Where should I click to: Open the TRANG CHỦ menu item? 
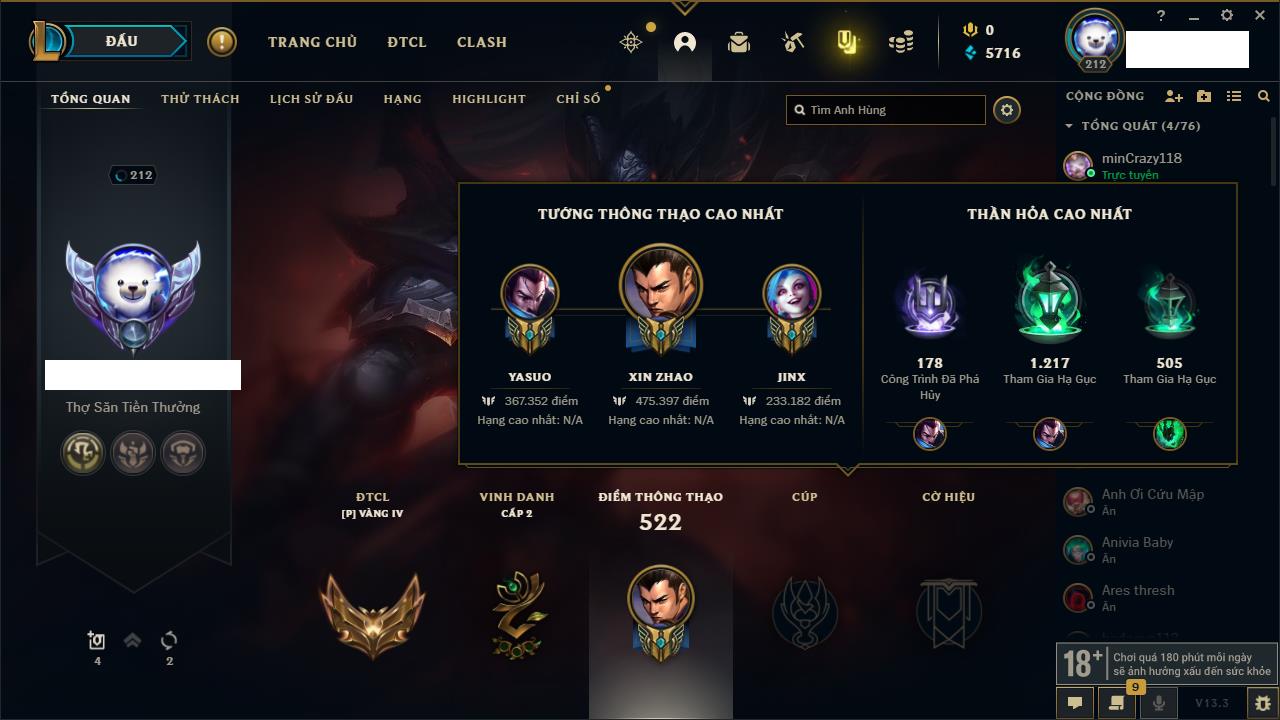click(312, 42)
